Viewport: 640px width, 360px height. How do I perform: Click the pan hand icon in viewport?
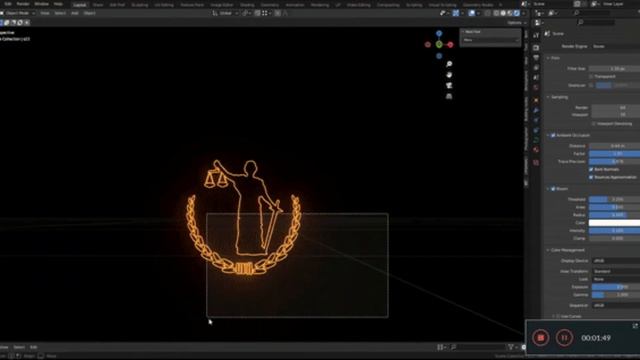pos(449,75)
